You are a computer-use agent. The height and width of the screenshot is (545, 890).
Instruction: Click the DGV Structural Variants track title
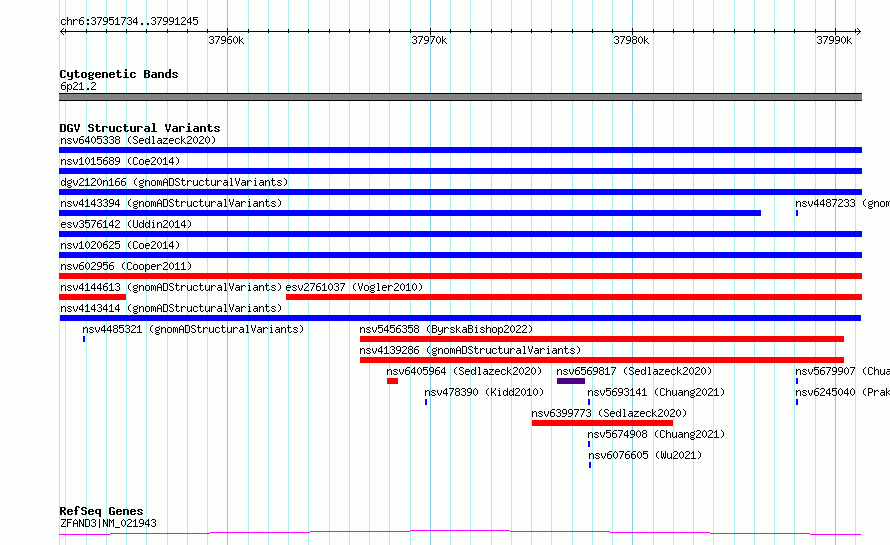point(140,128)
